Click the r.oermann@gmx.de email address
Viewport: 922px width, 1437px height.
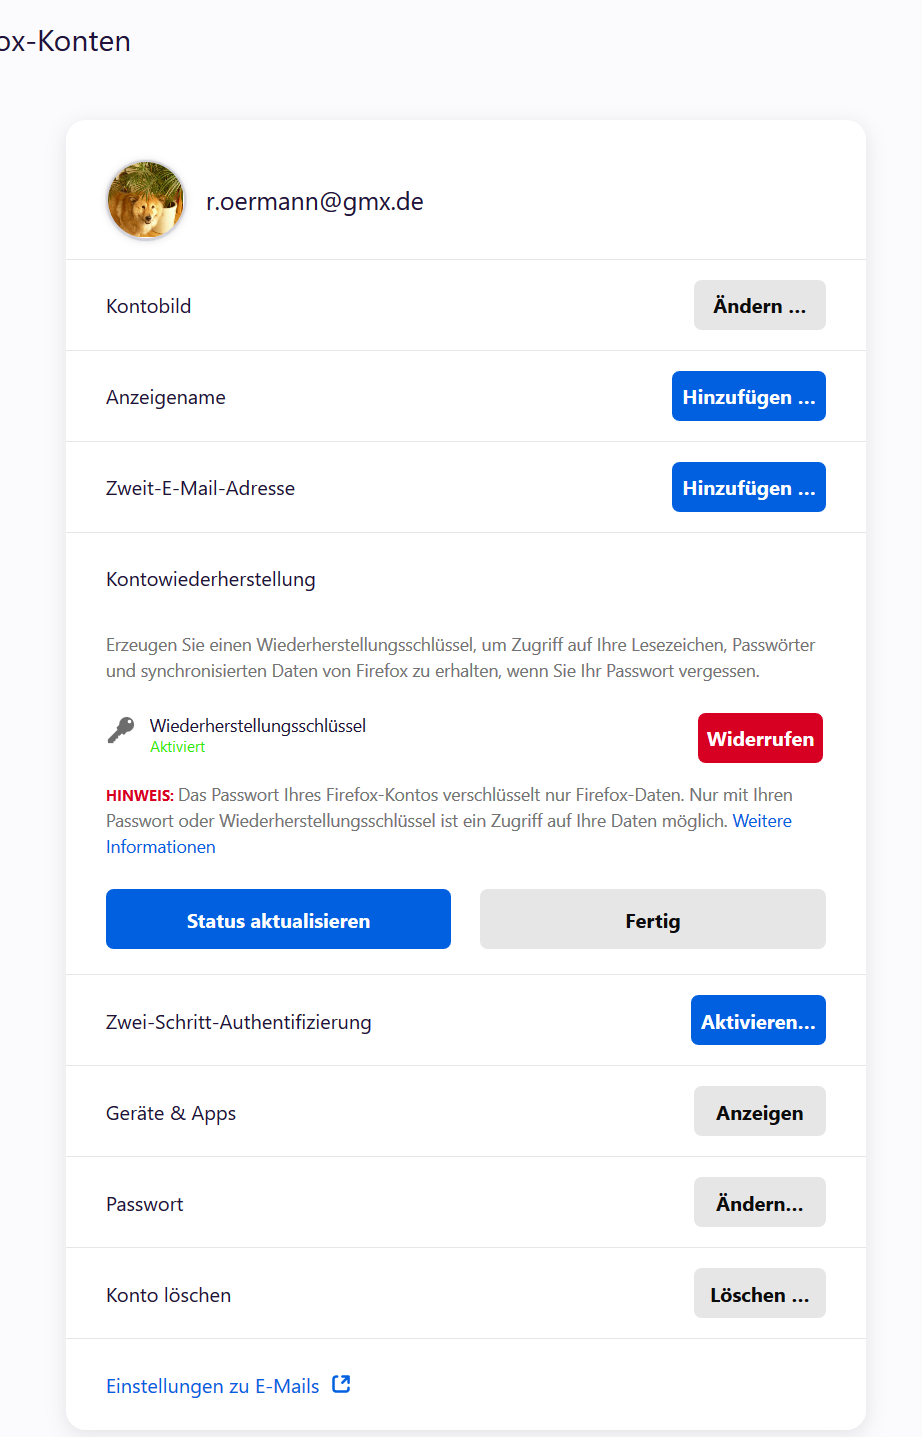(x=315, y=201)
